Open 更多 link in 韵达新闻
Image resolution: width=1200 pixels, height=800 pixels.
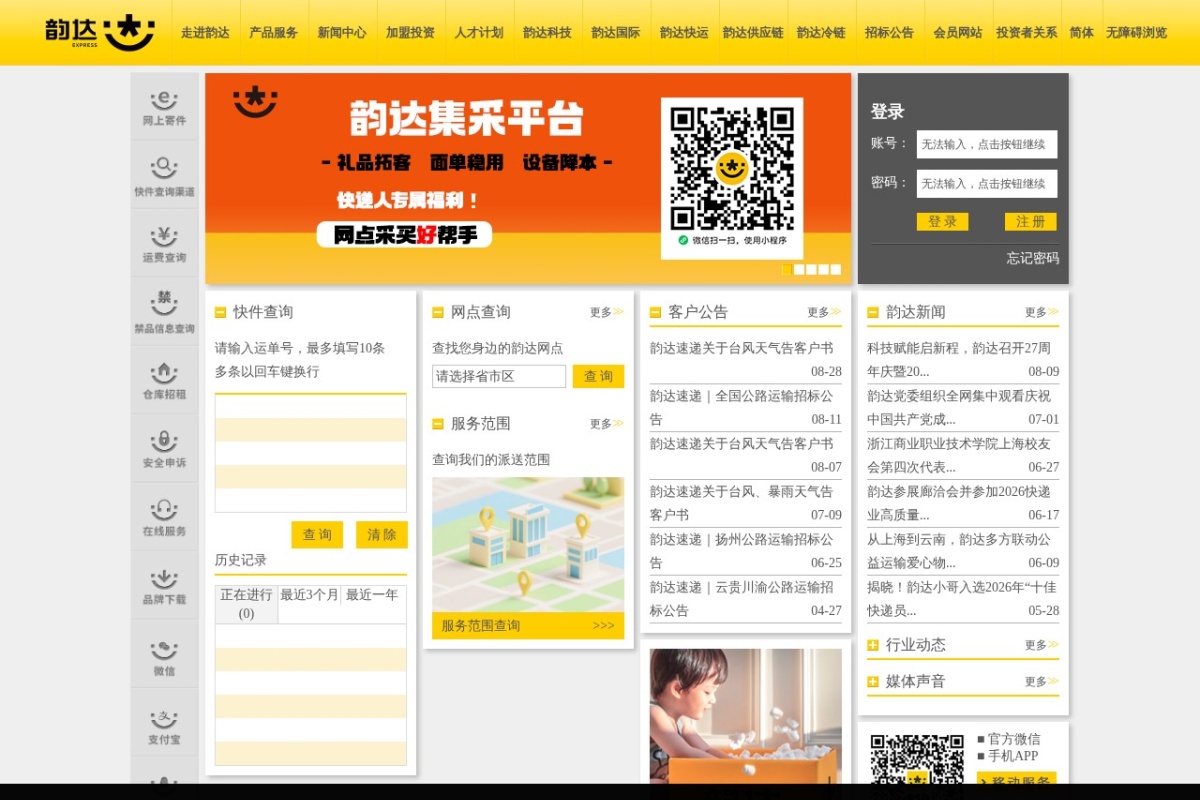point(1041,313)
